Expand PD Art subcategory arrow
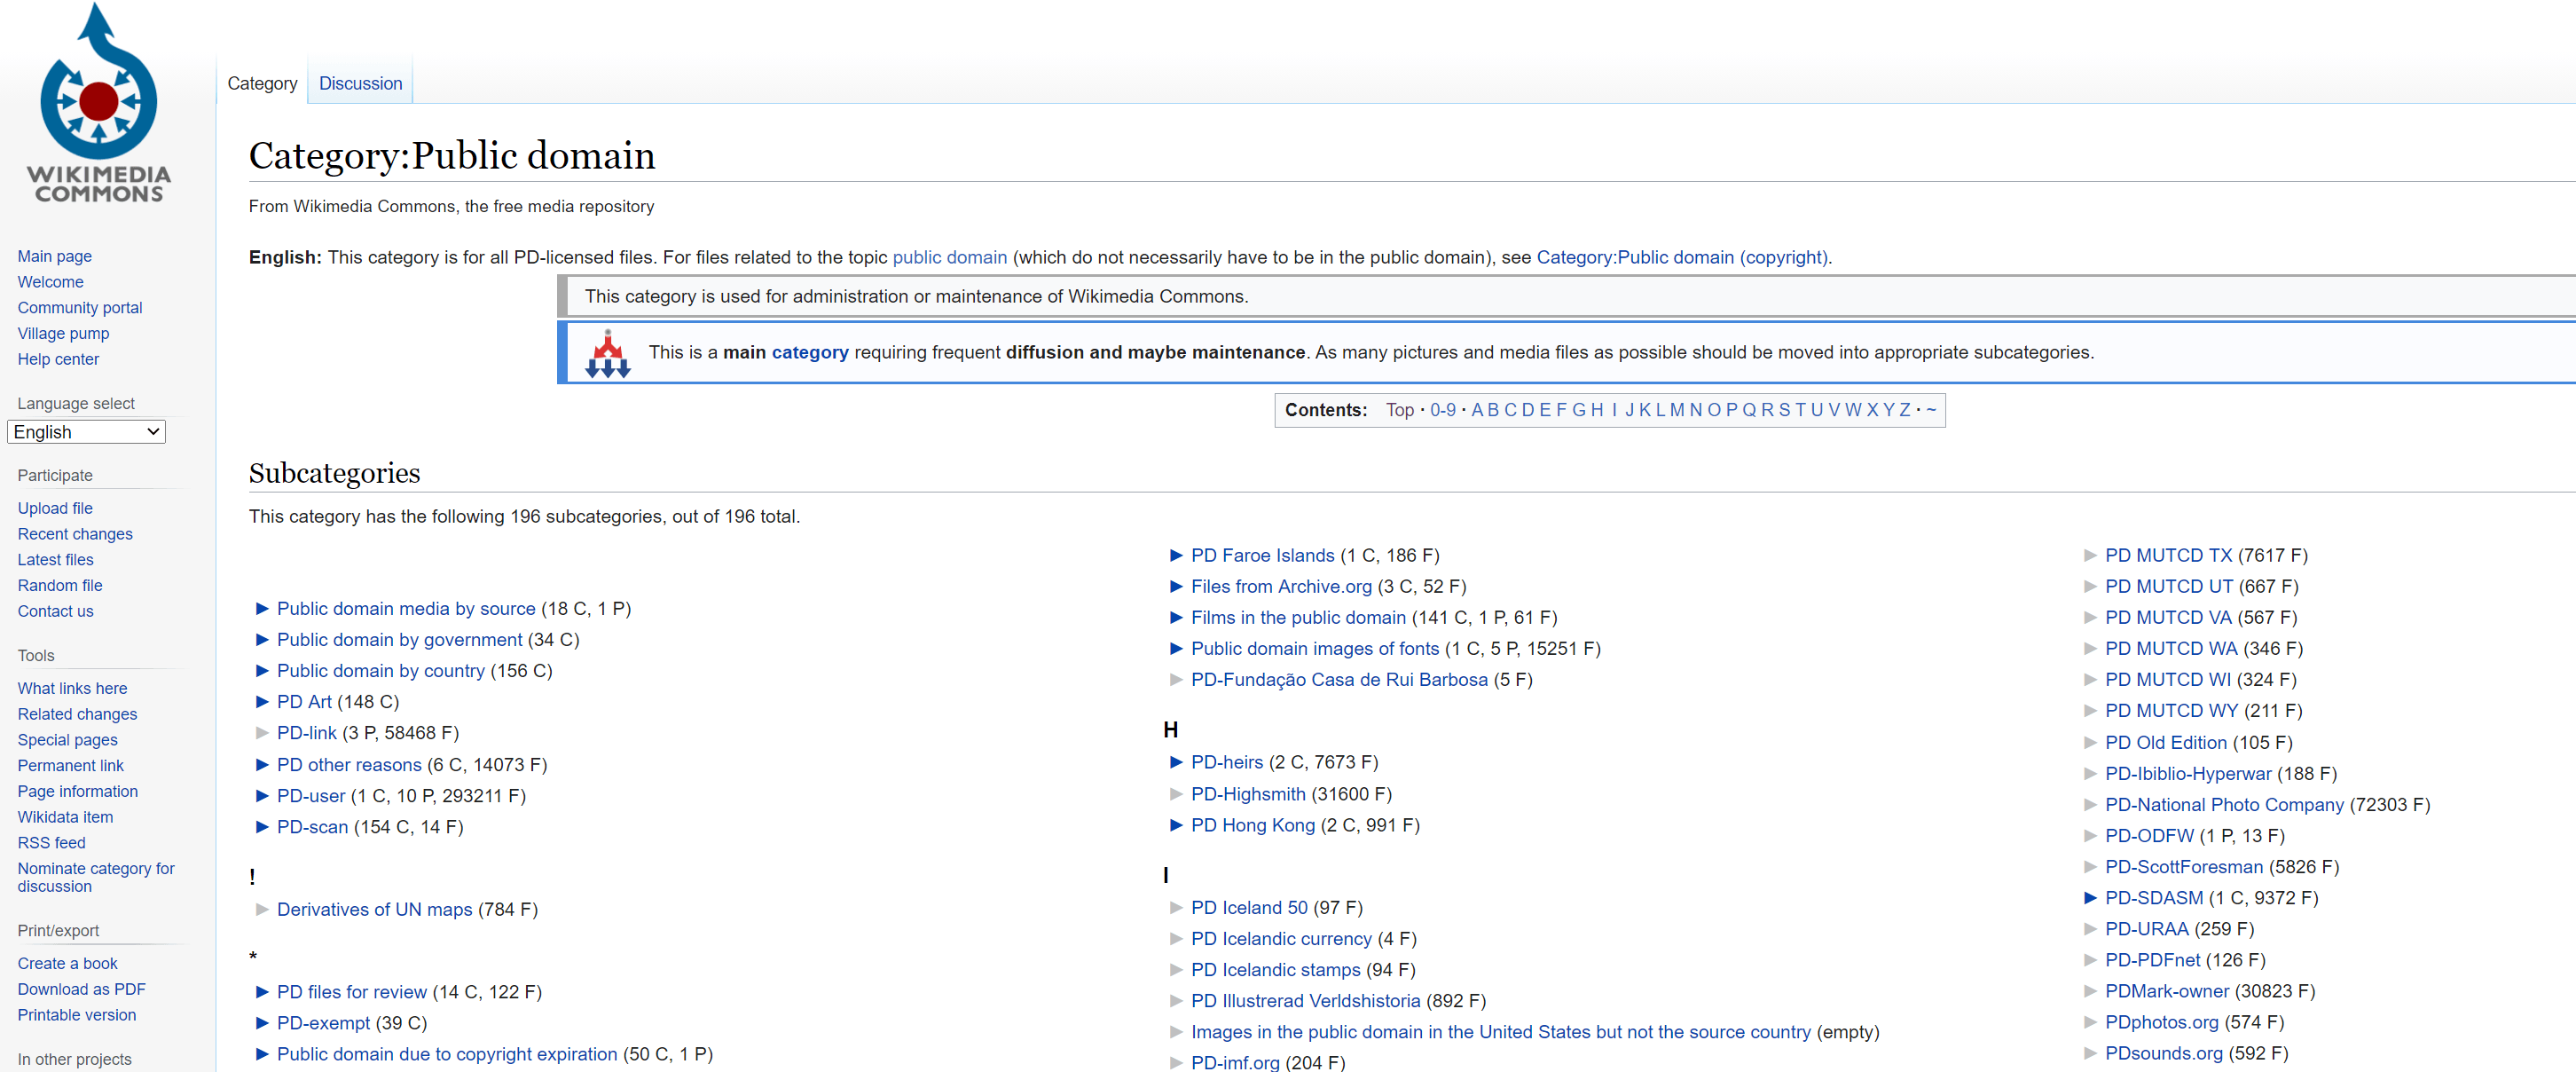The height and width of the screenshot is (1072, 2576). 262,702
